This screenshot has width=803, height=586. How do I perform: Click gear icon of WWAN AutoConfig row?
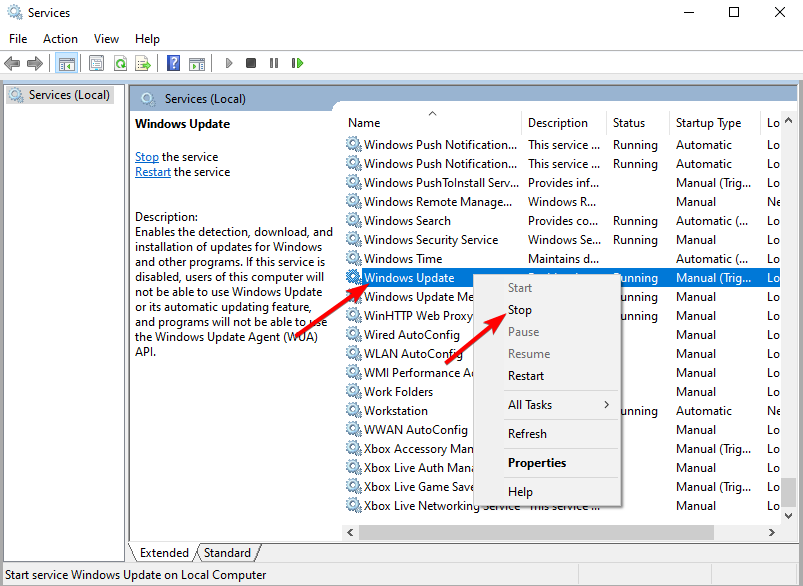coord(353,429)
